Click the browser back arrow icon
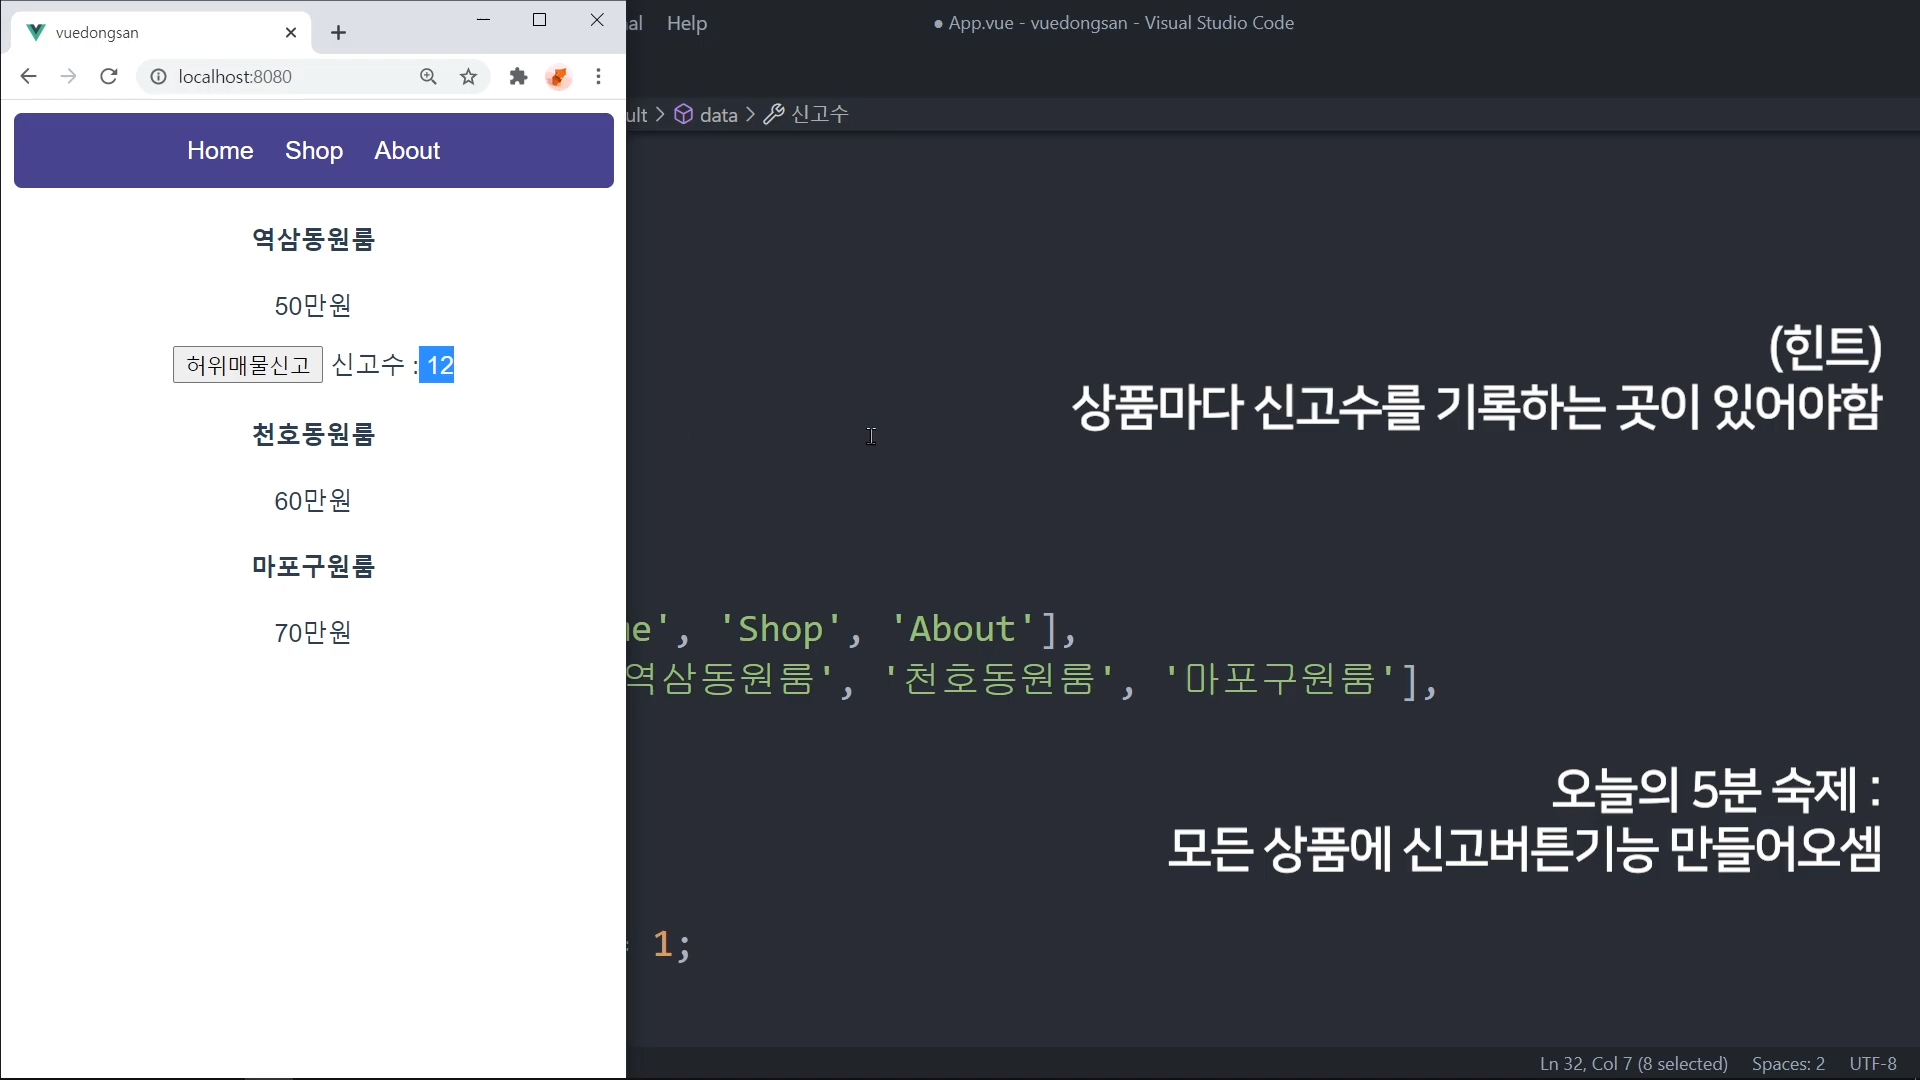The image size is (1920, 1080). pos(28,77)
